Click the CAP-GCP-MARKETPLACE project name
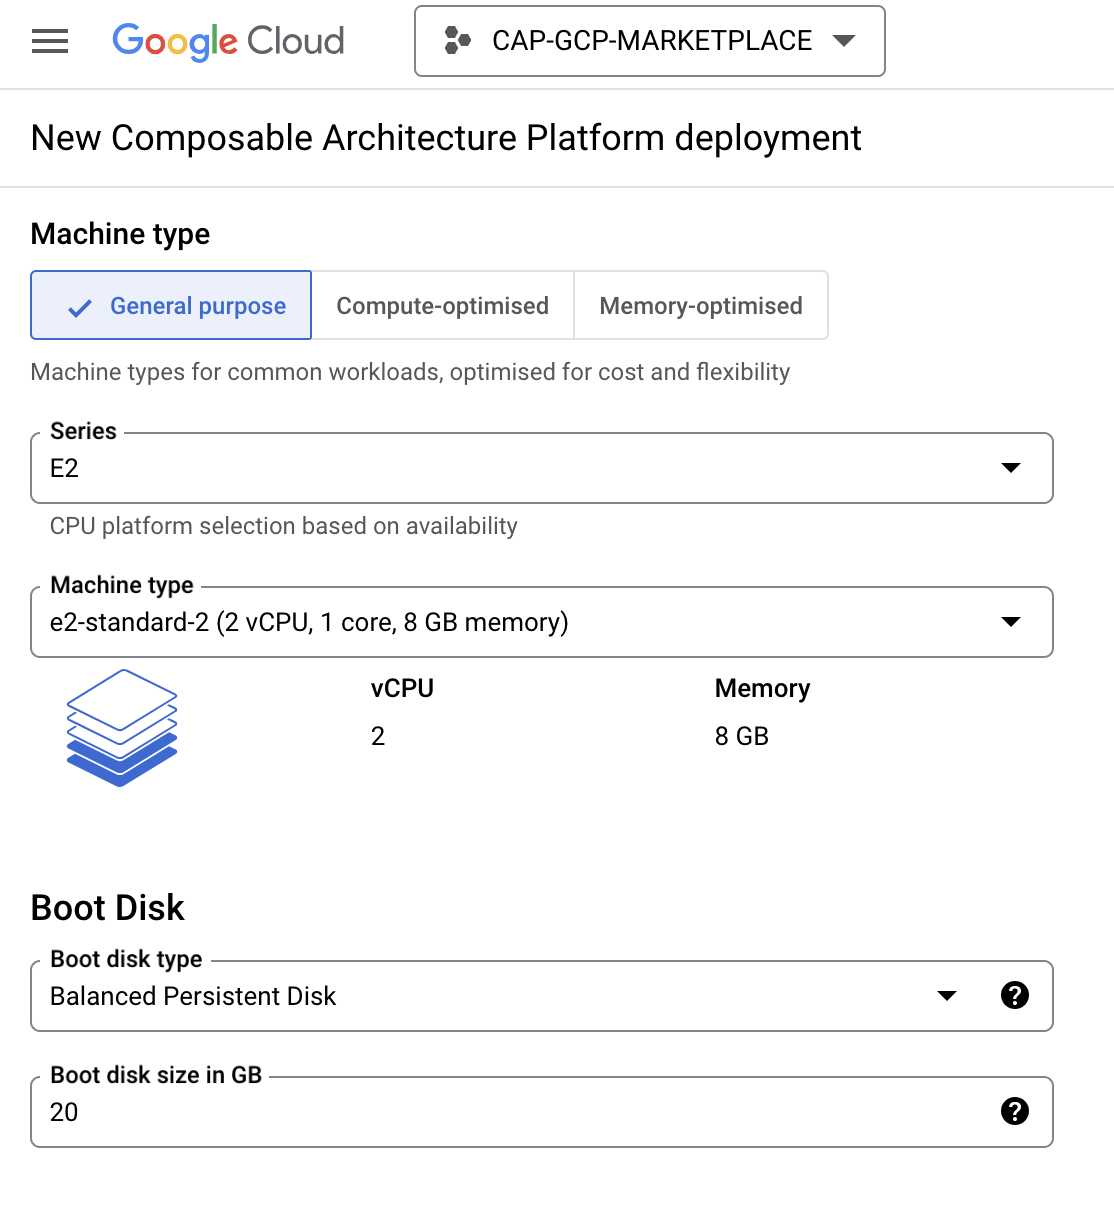Image resolution: width=1114 pixels, height=1216 pixels. pyautogui.click(x=652, y=41)
